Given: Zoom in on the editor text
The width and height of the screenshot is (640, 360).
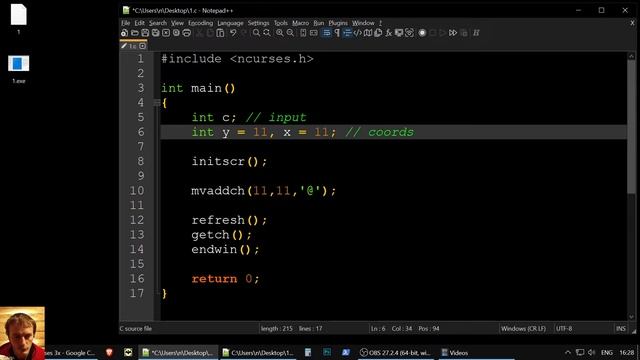Looking at the screenshot, I should point(280,33).
